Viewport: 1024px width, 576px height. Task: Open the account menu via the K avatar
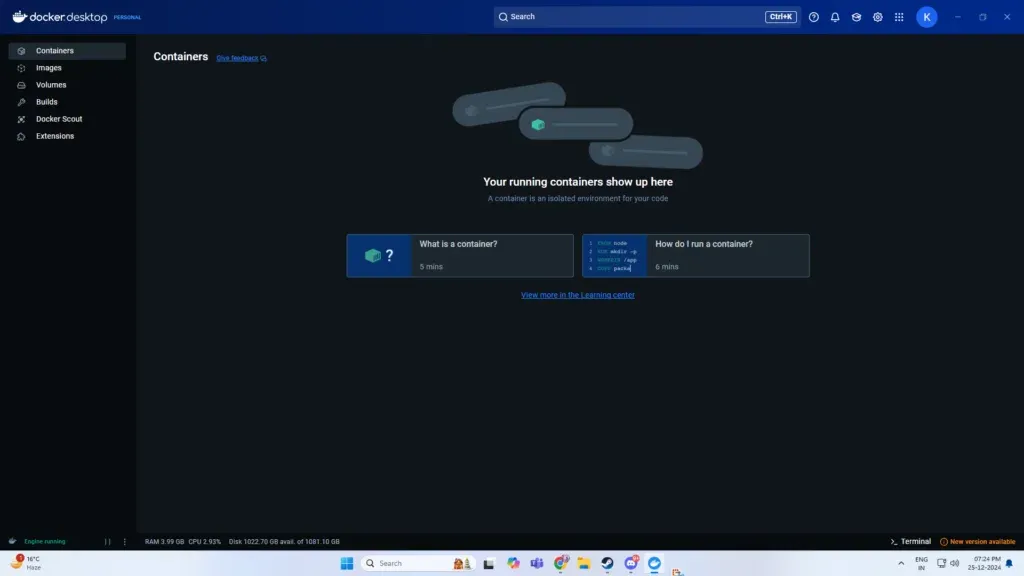point(926,16)
